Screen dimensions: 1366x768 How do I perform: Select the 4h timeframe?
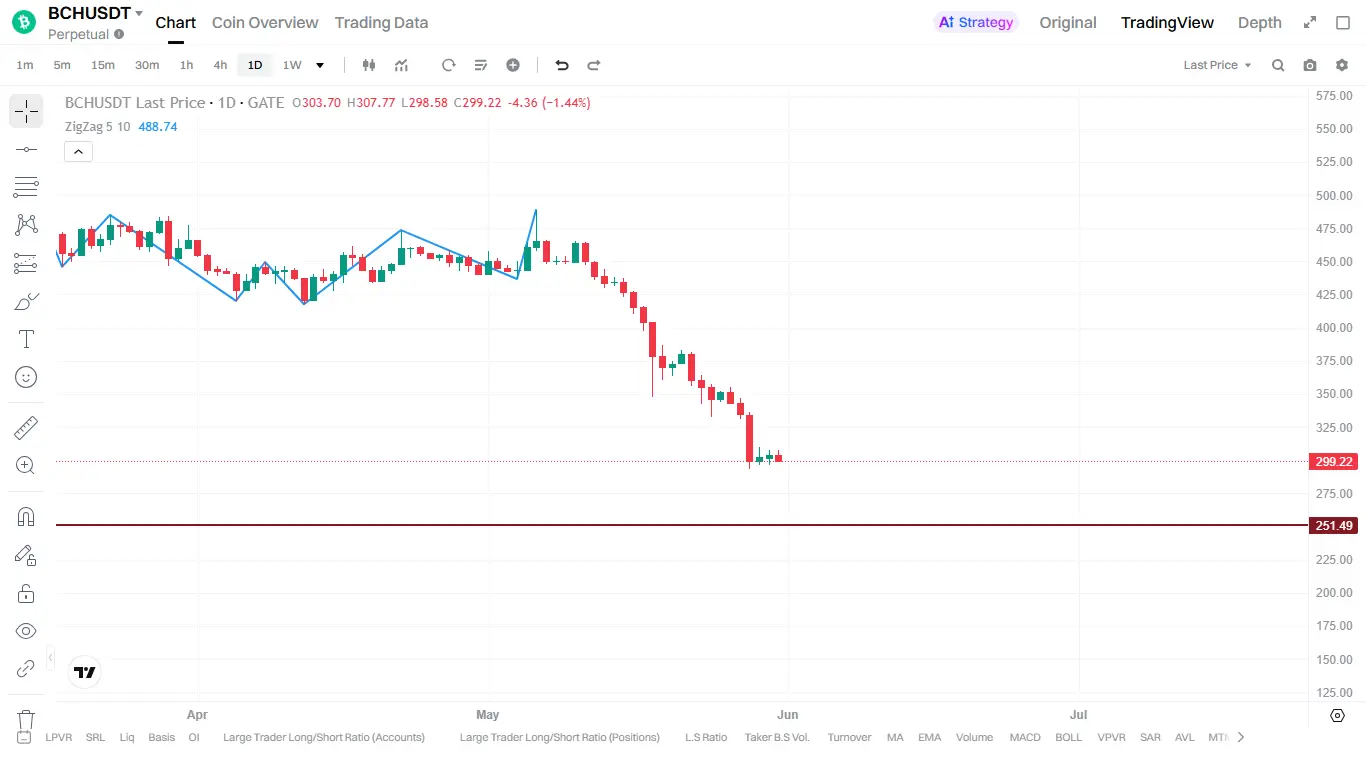pos(220,65)
